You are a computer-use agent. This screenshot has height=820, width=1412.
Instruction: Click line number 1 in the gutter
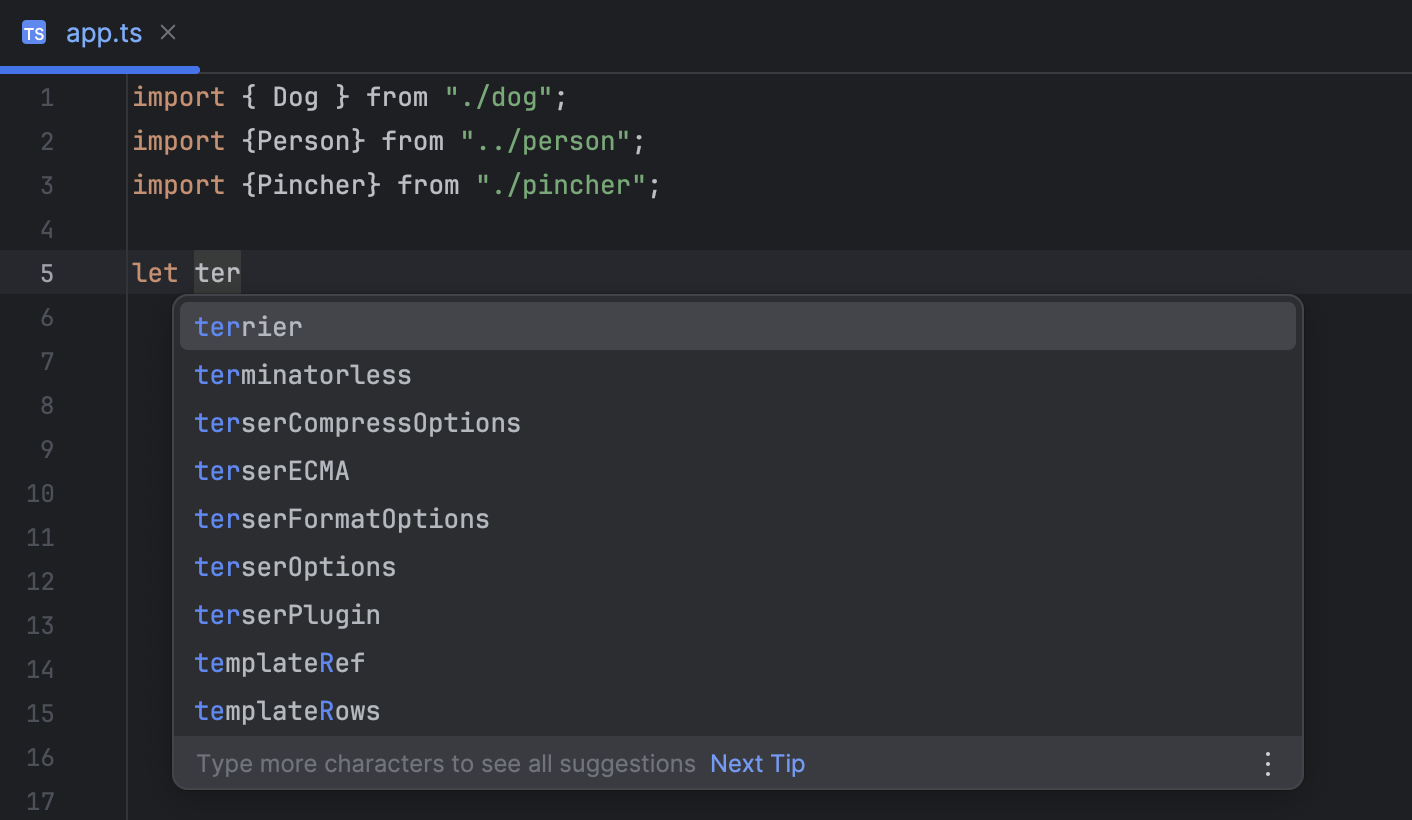46,97
